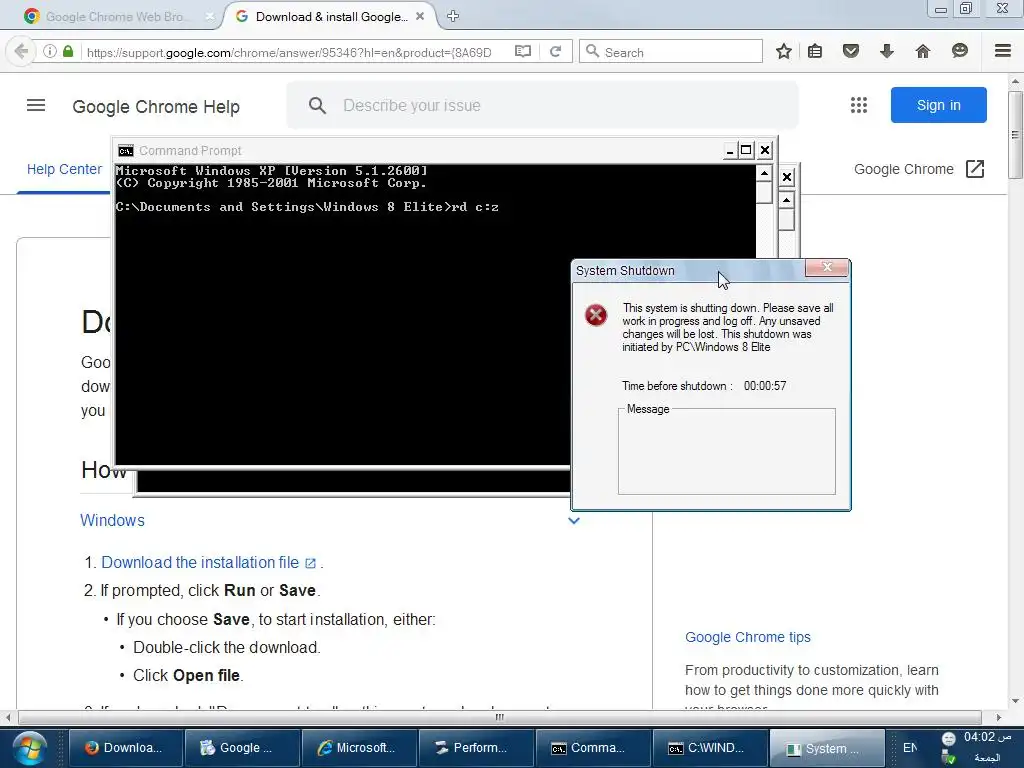This screenshot has width=1024, height=768.
Task: Click the taskbar clock showing 04:02
Action: point(987,738)
